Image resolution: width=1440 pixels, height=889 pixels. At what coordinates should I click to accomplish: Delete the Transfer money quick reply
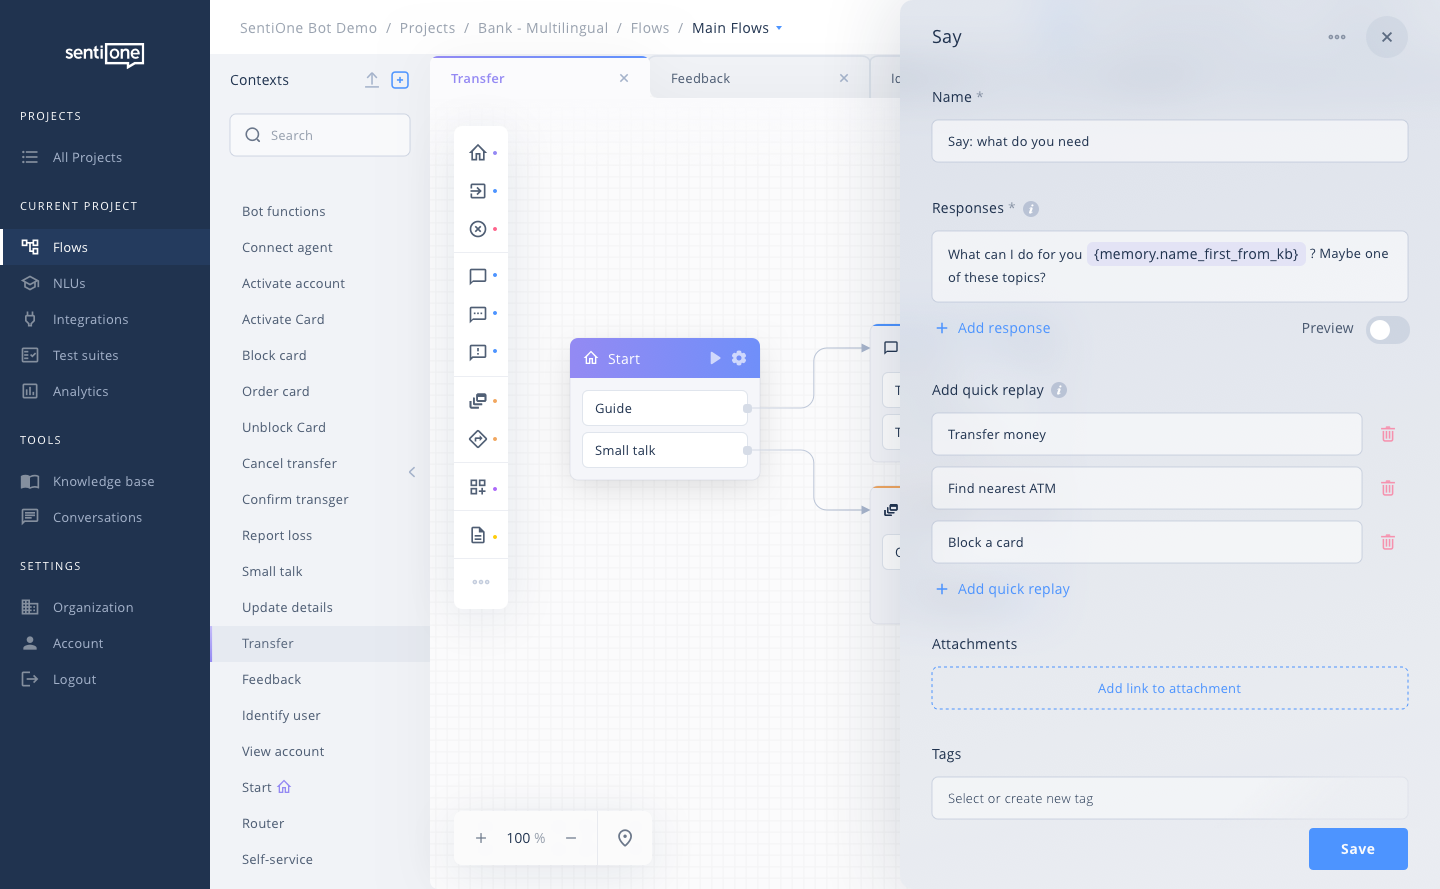pos(1388,434)
